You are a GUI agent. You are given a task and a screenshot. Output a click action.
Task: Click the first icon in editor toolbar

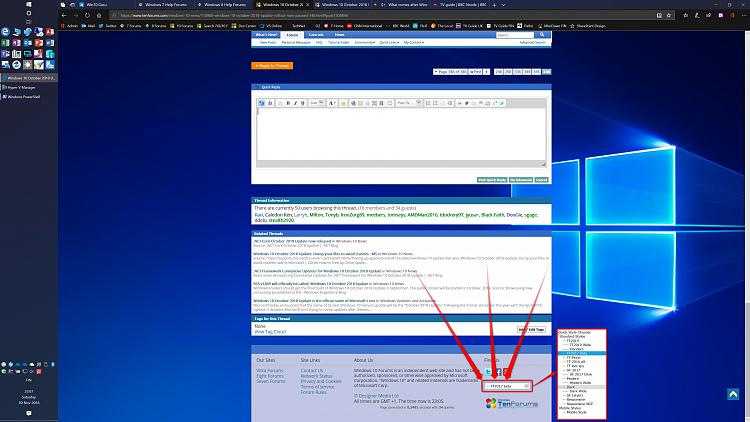[x=262, y=103]
